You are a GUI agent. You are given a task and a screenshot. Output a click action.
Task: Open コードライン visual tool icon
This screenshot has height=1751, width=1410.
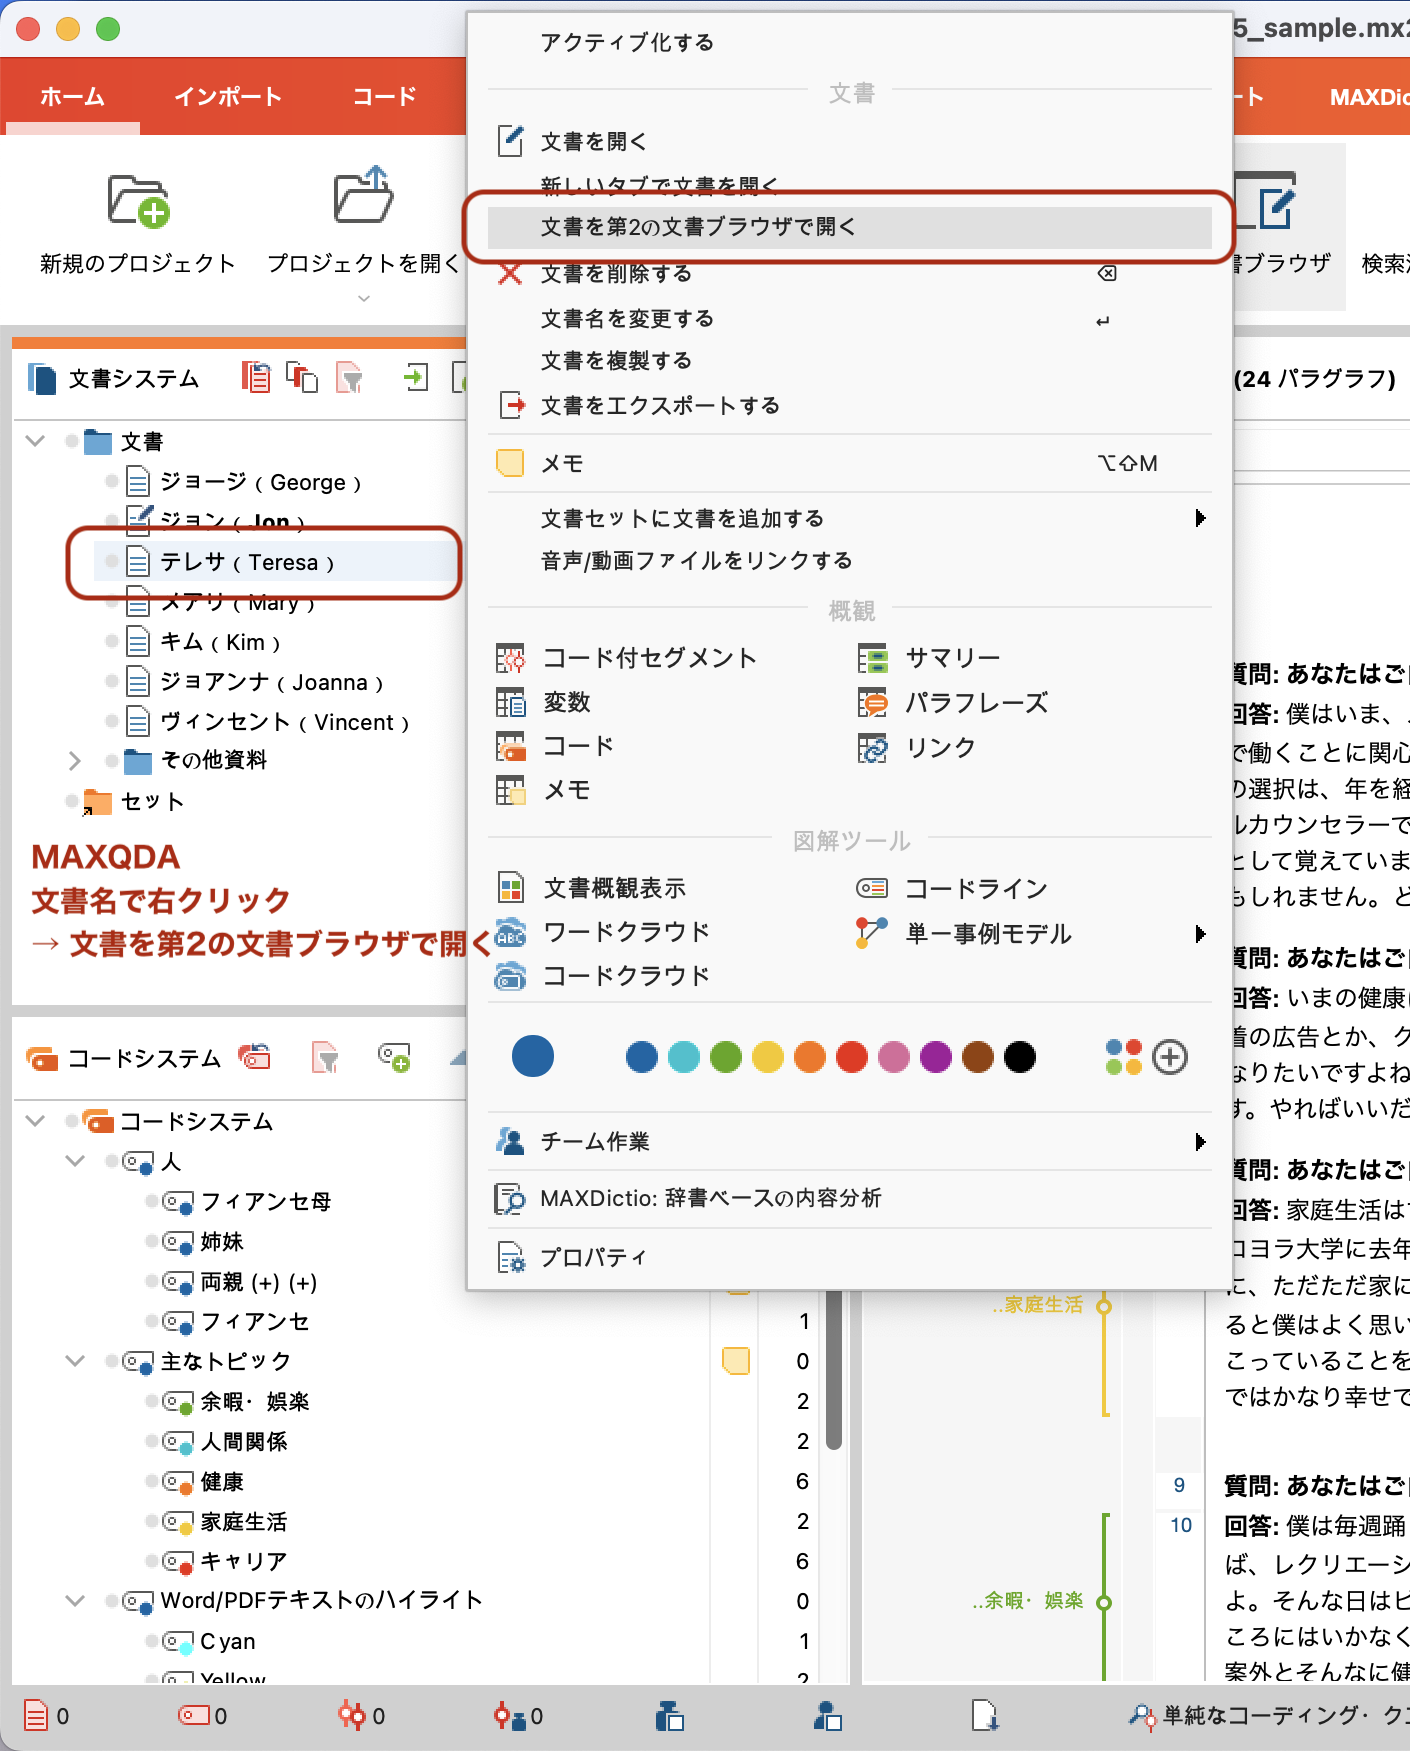872,888
